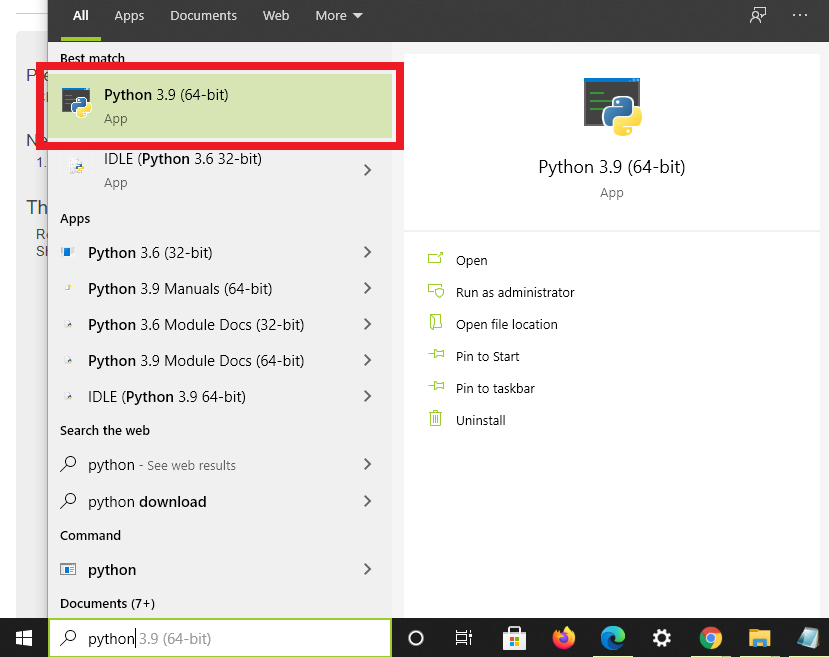Launch Microsoft Store from taskbar
829x657 pixels.
[514, 638]
